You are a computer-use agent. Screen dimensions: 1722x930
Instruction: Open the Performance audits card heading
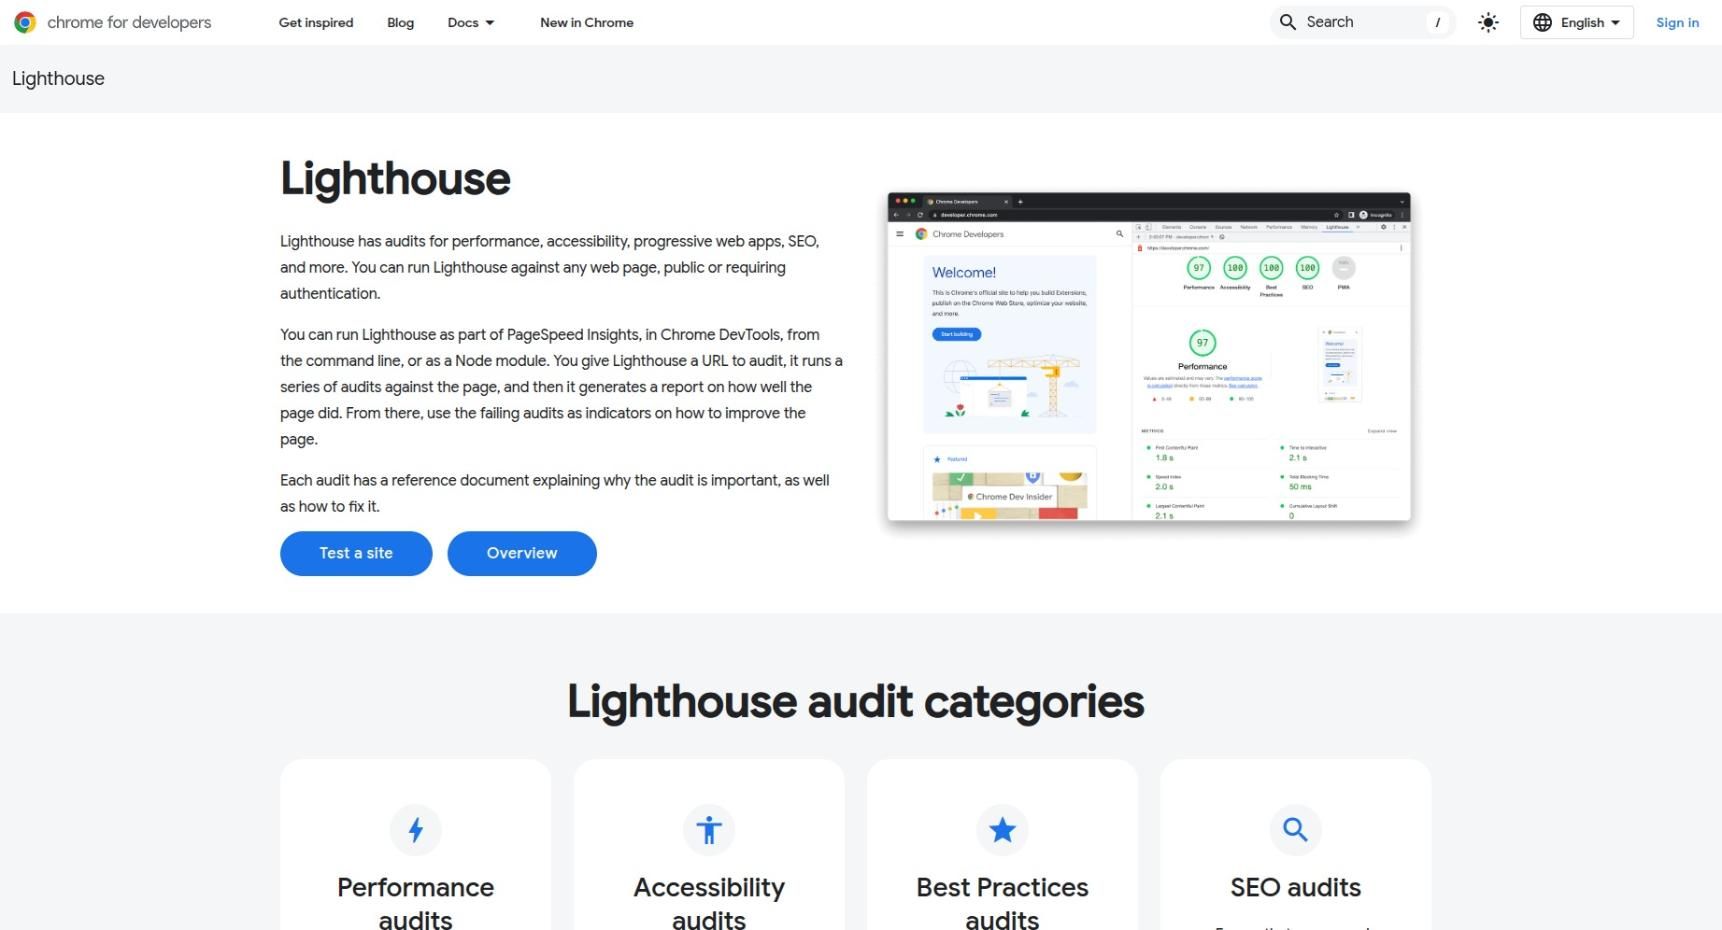pyautogui.click(x=416, y=903)
